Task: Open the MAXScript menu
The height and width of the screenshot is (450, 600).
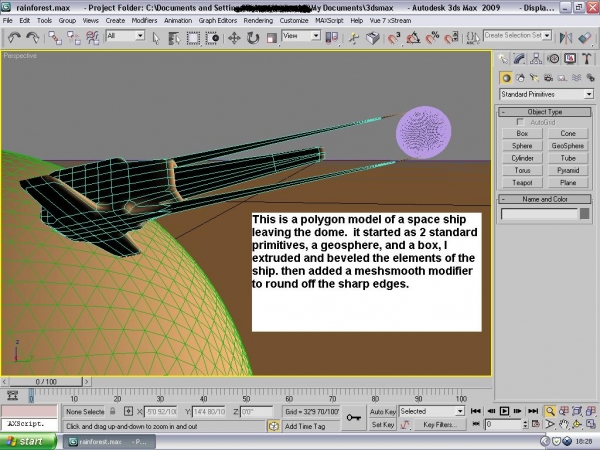Action: (329, 21)
